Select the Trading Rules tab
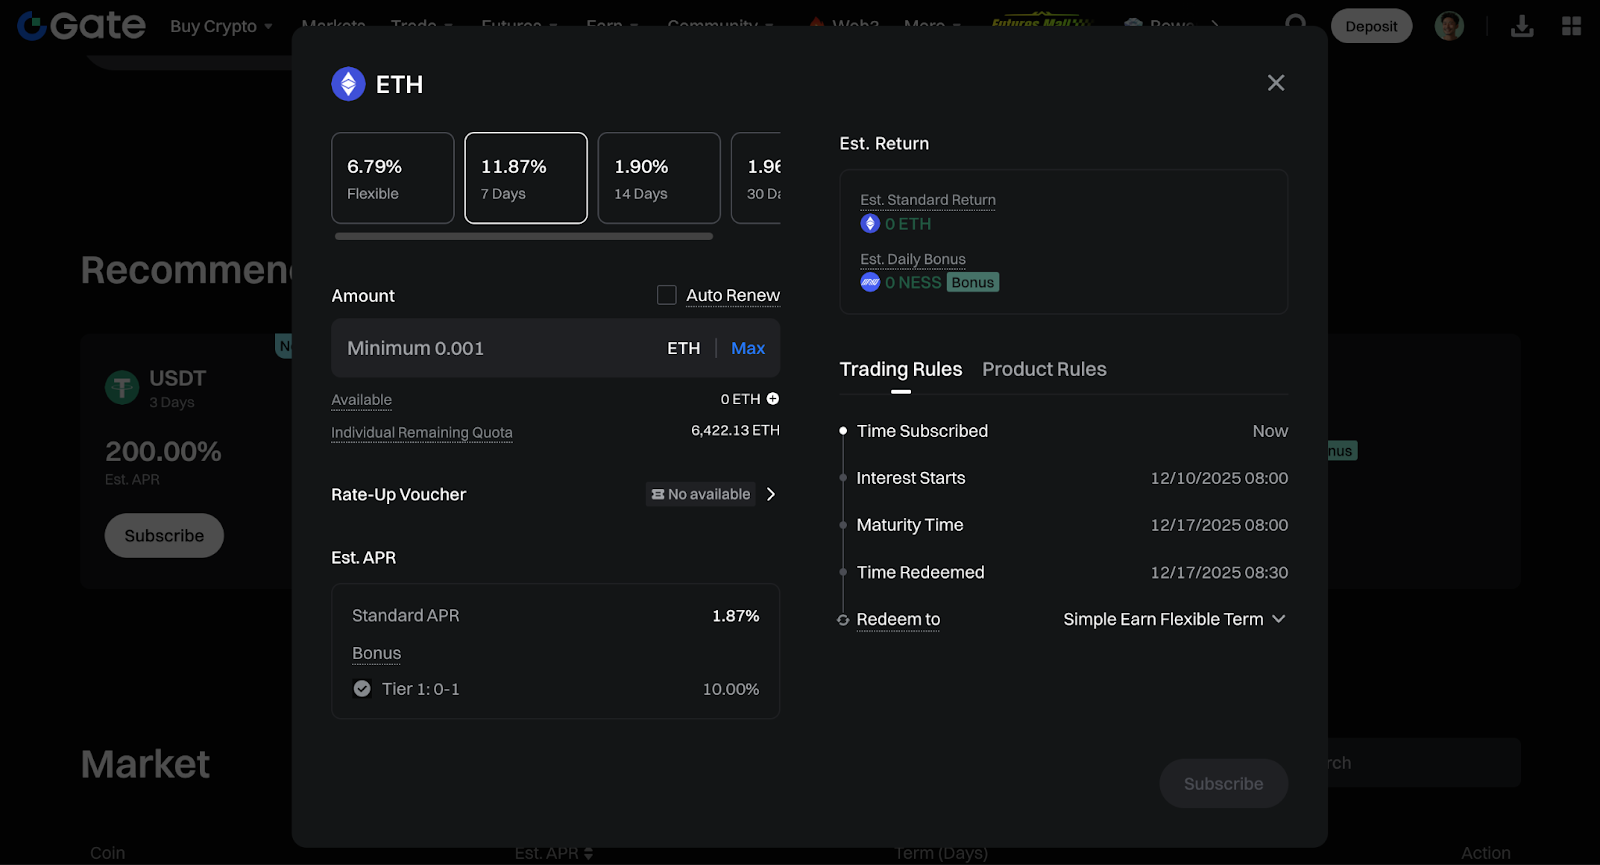The height and width of the screenshot is (865, 1600). click(900, 369)
